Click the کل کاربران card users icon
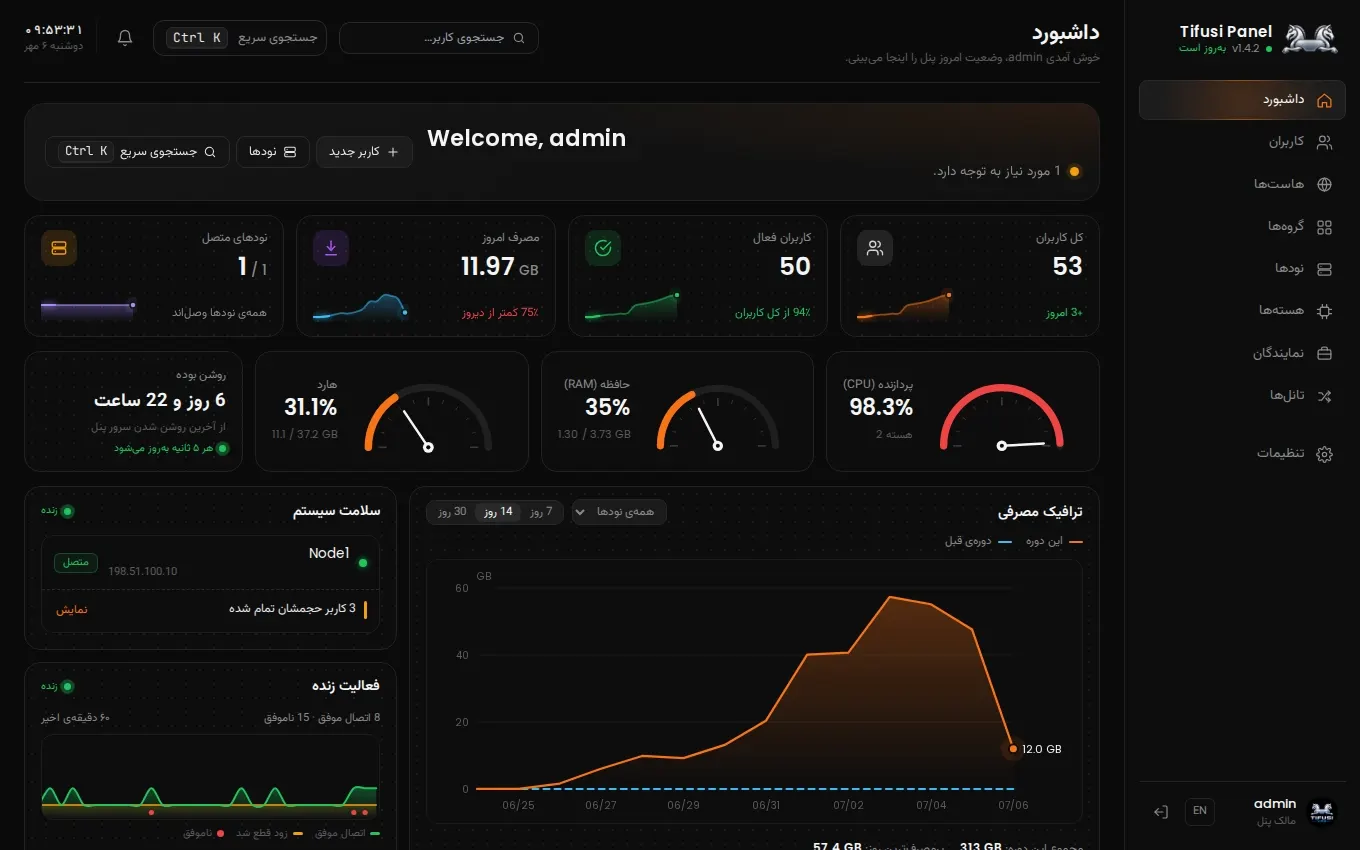 (875, 248)
